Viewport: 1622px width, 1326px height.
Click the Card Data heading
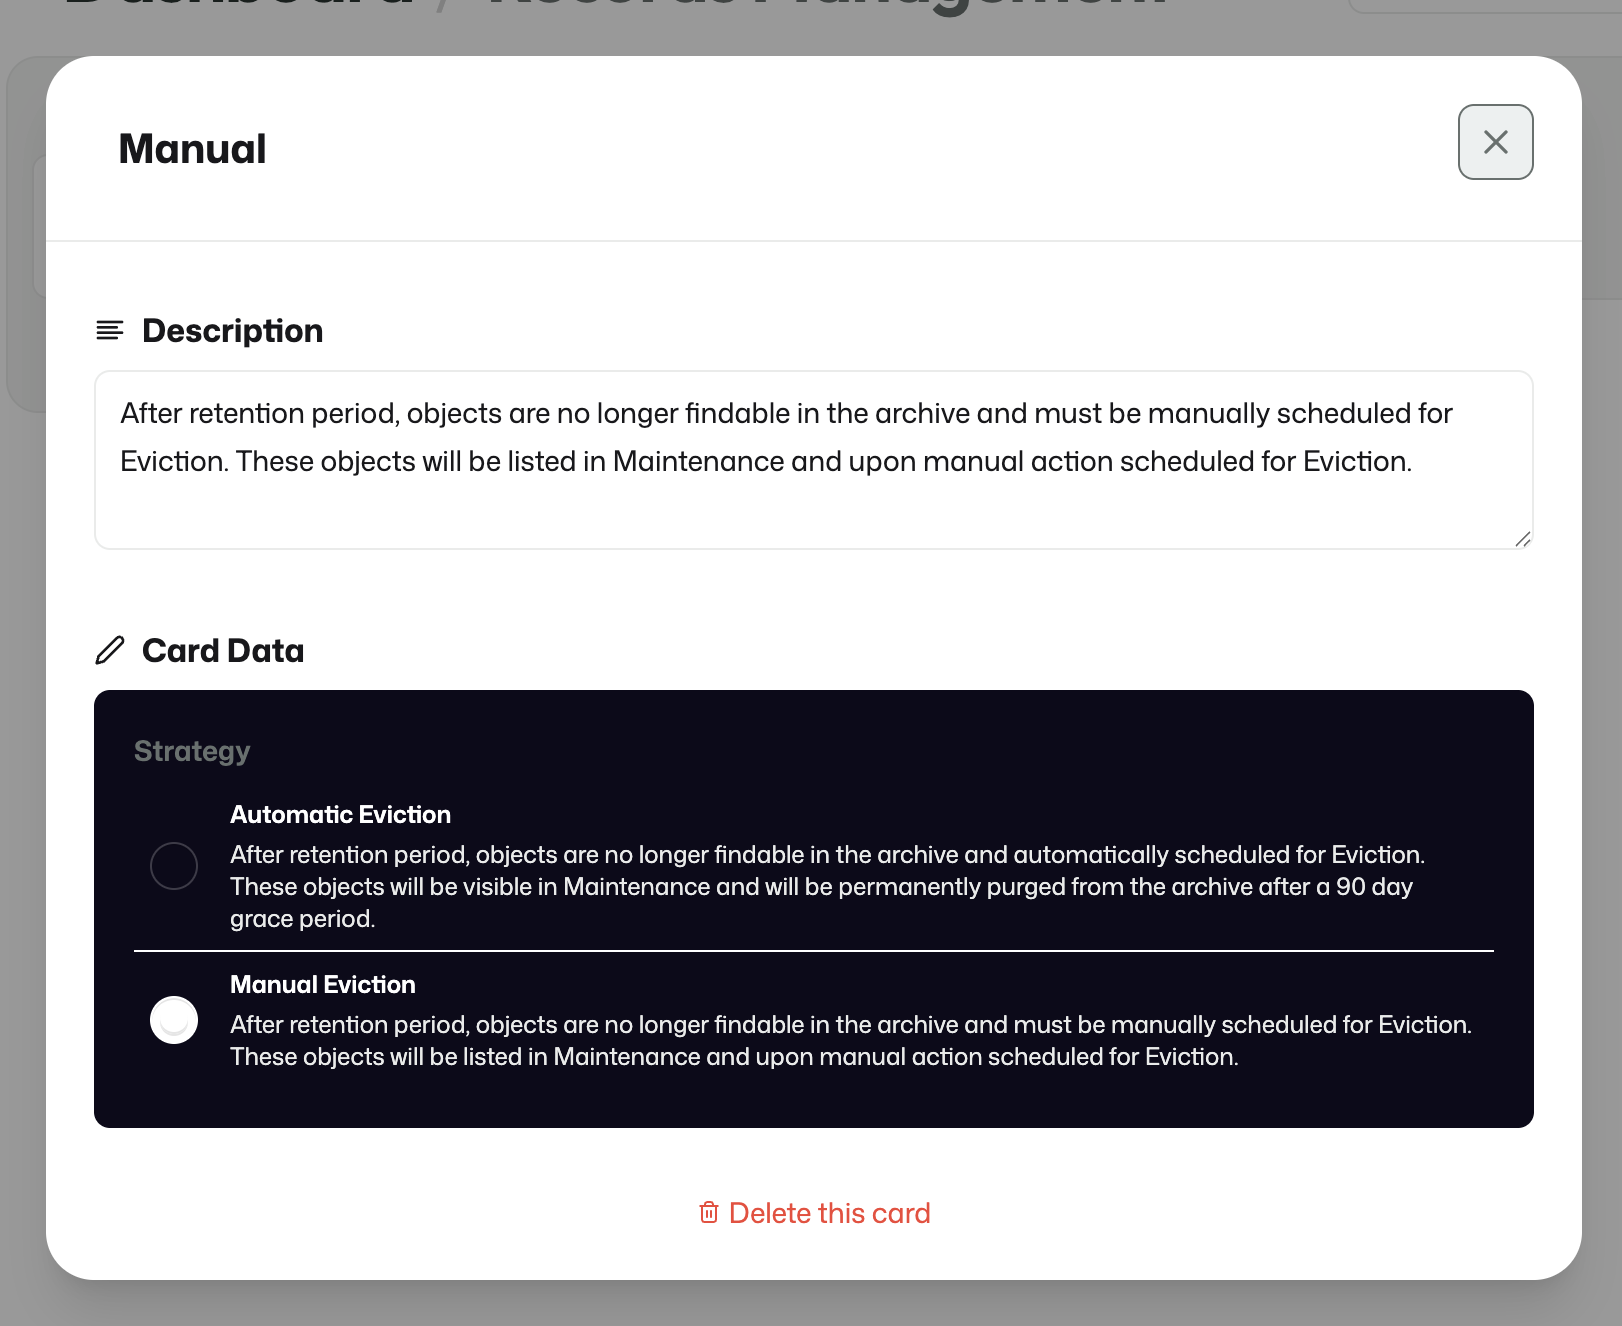click(223, 651)
